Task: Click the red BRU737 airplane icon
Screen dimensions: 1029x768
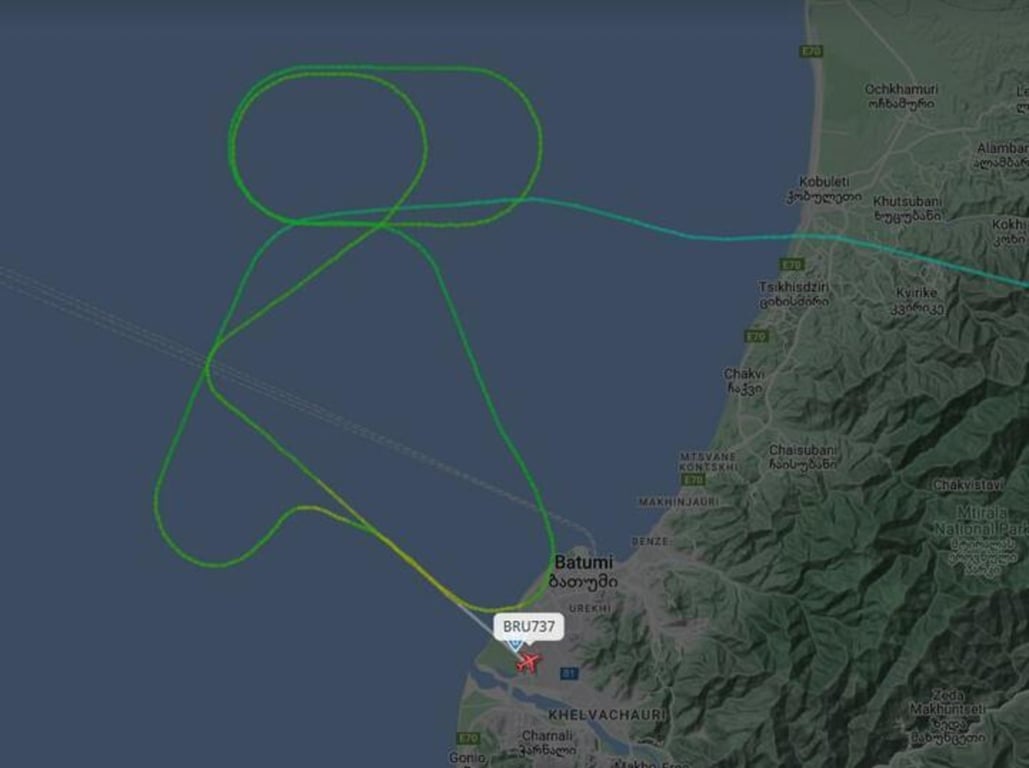Action: (x=527, y=662)
